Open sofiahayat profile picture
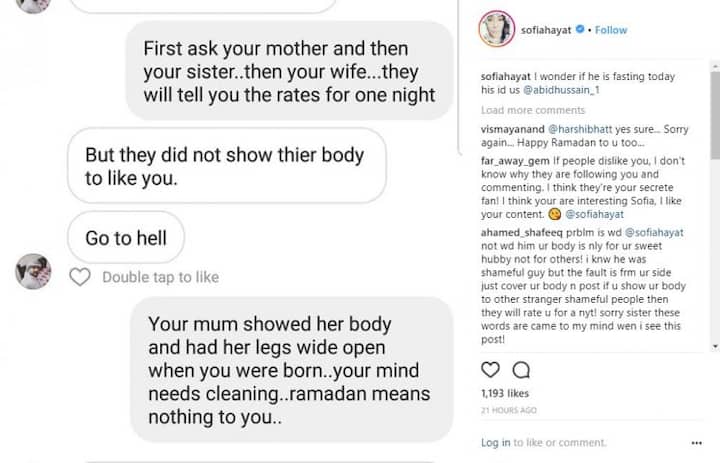 [x=496, y=29]
